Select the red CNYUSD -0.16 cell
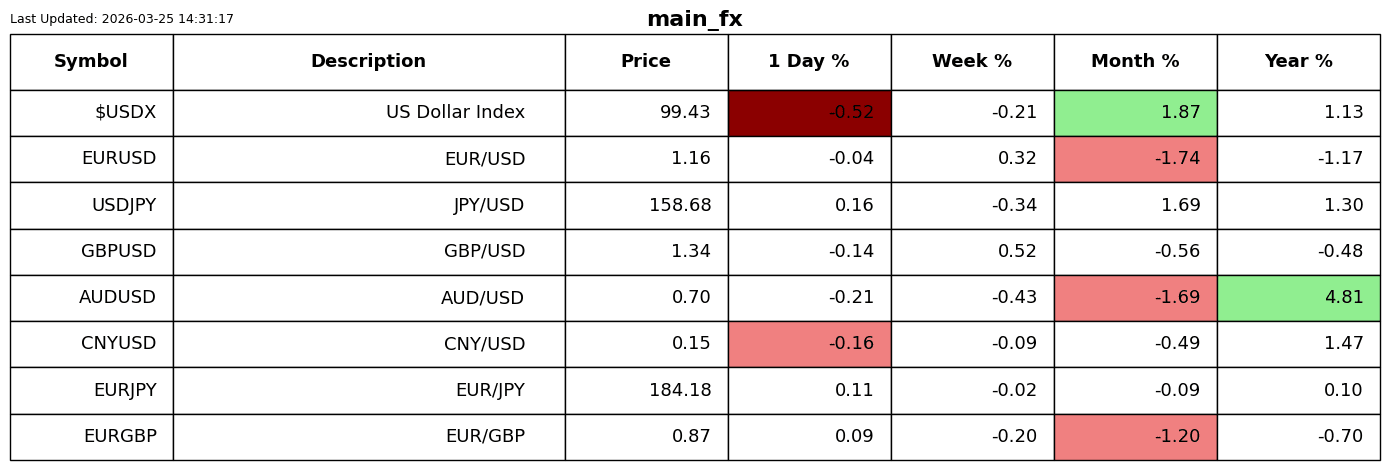The height and width of the screenshot is (470, 1390). tap(809, 344)
